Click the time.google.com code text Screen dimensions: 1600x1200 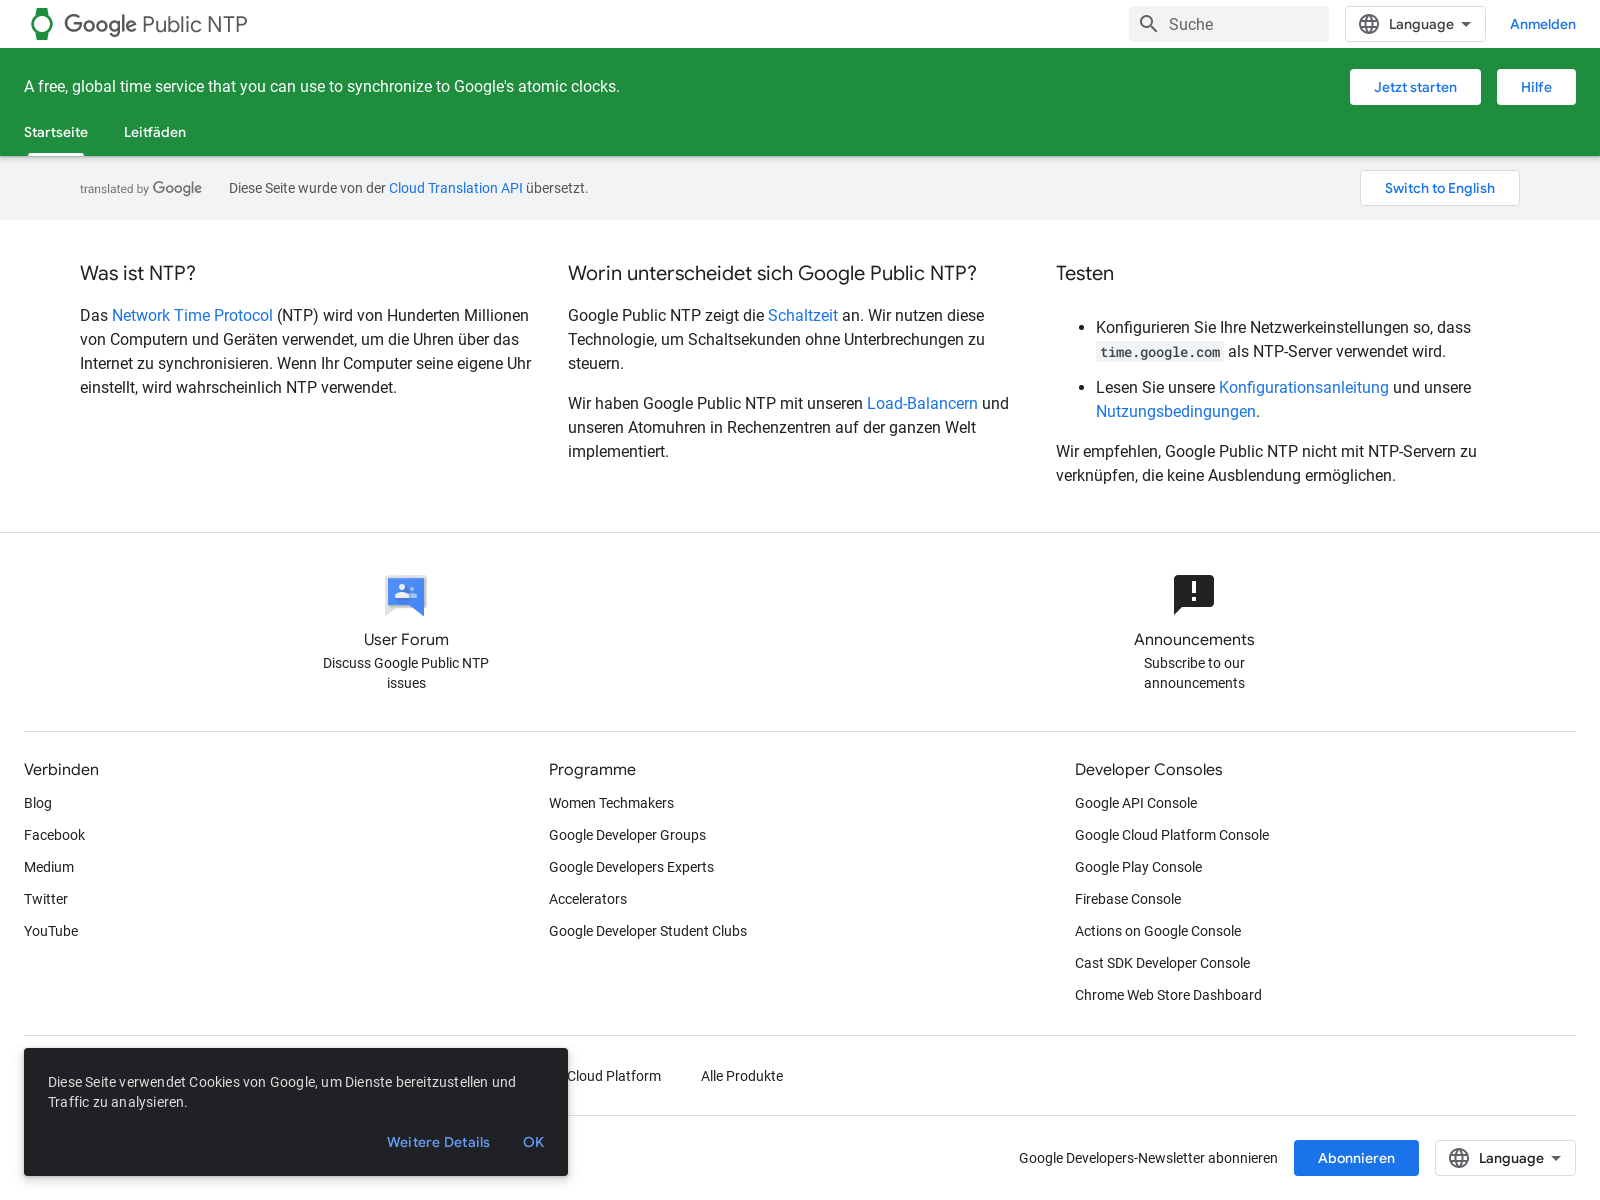(x=1160, y=352)
